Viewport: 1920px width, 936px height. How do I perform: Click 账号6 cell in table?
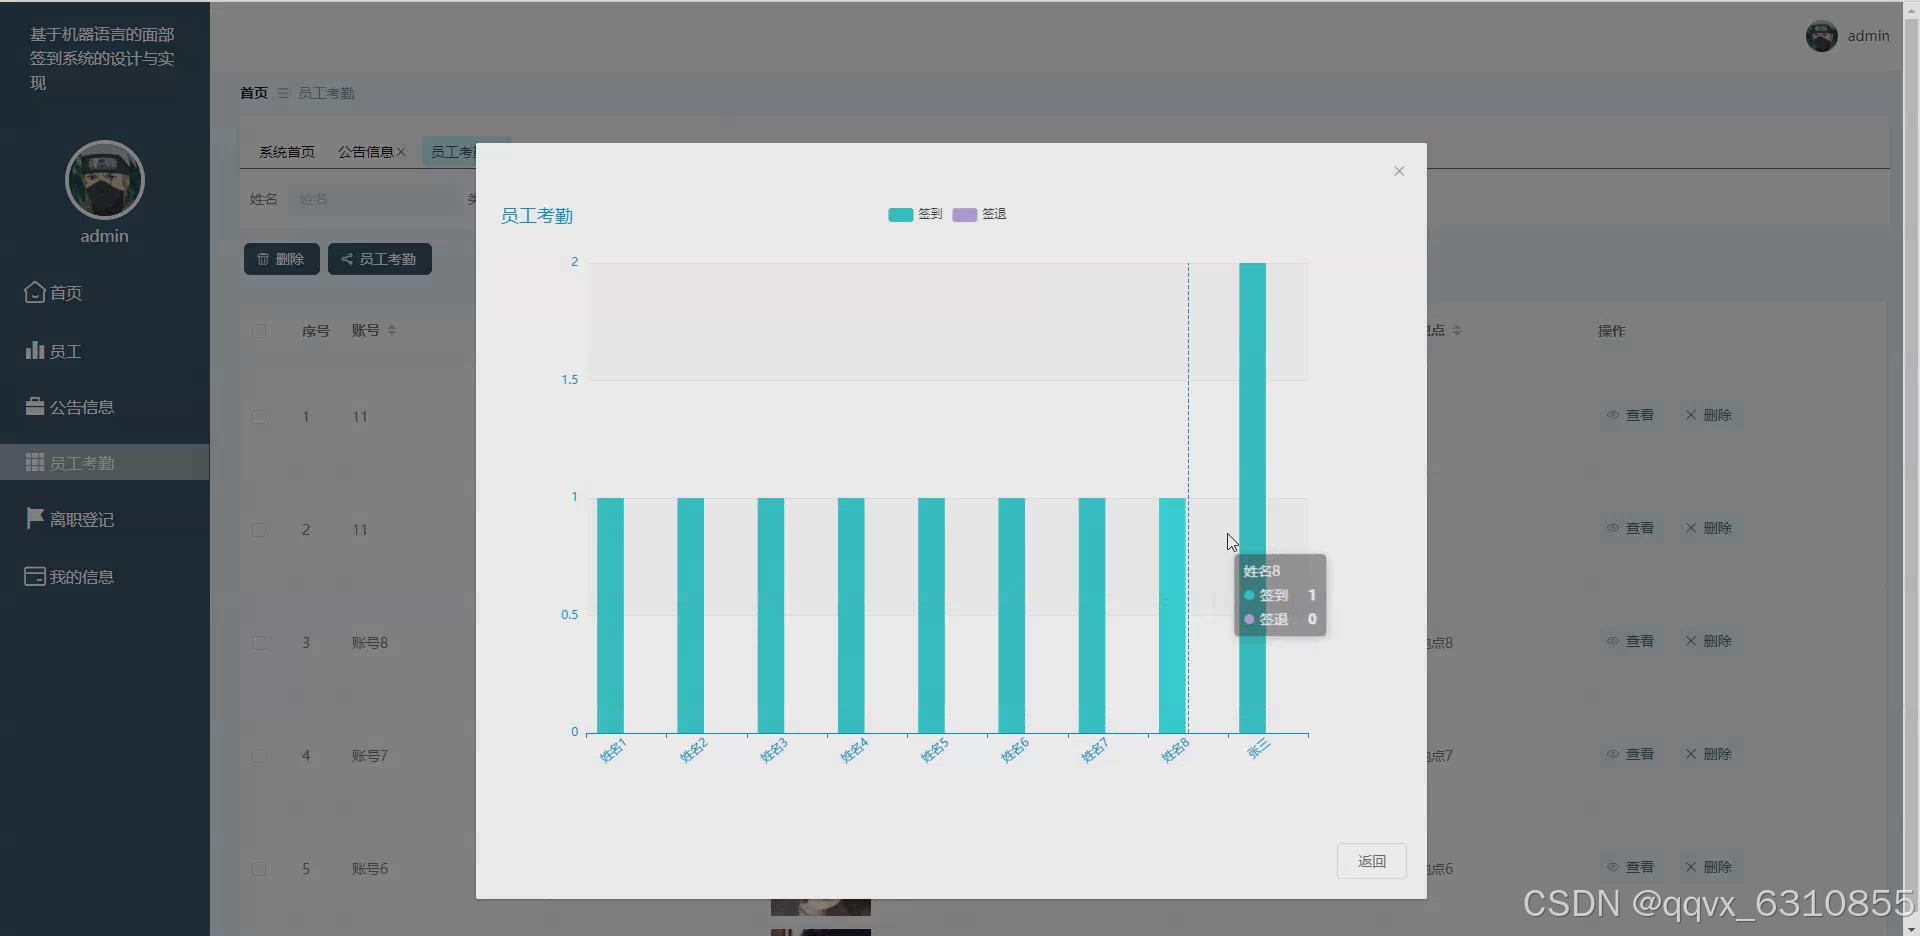(x=369, y=868)
